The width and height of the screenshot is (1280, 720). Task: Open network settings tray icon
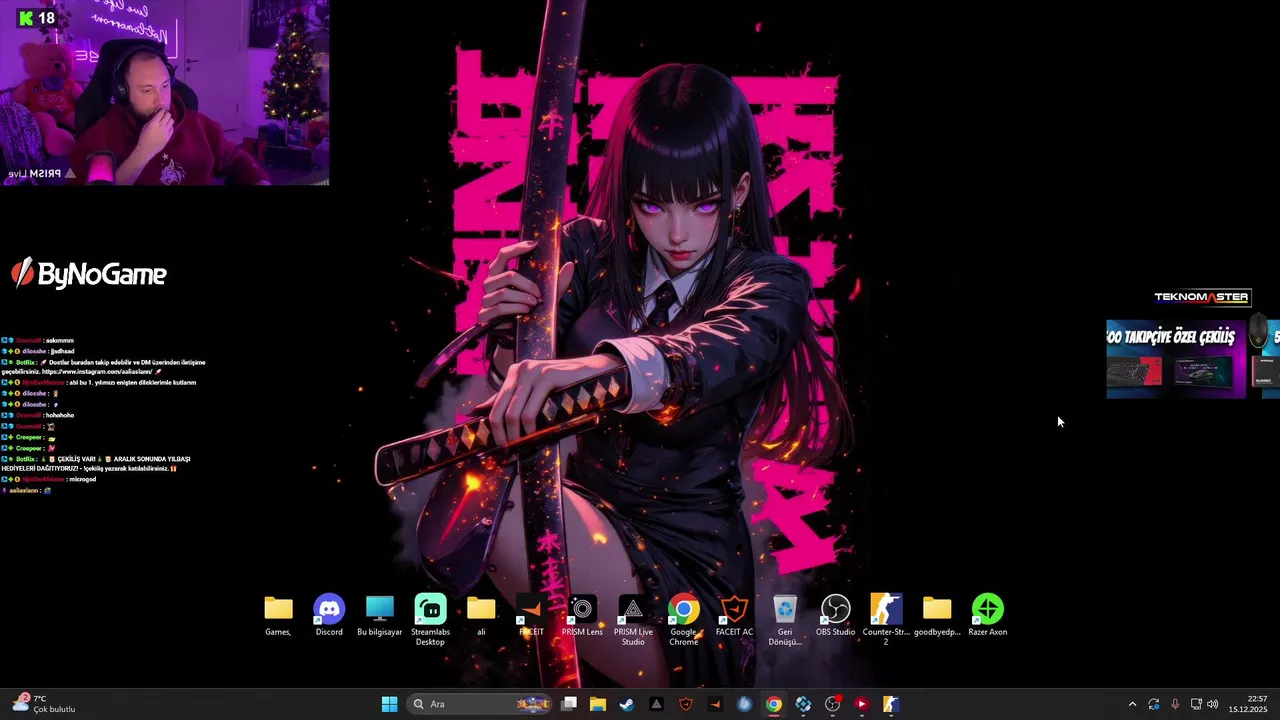(x=1196, y=704)
